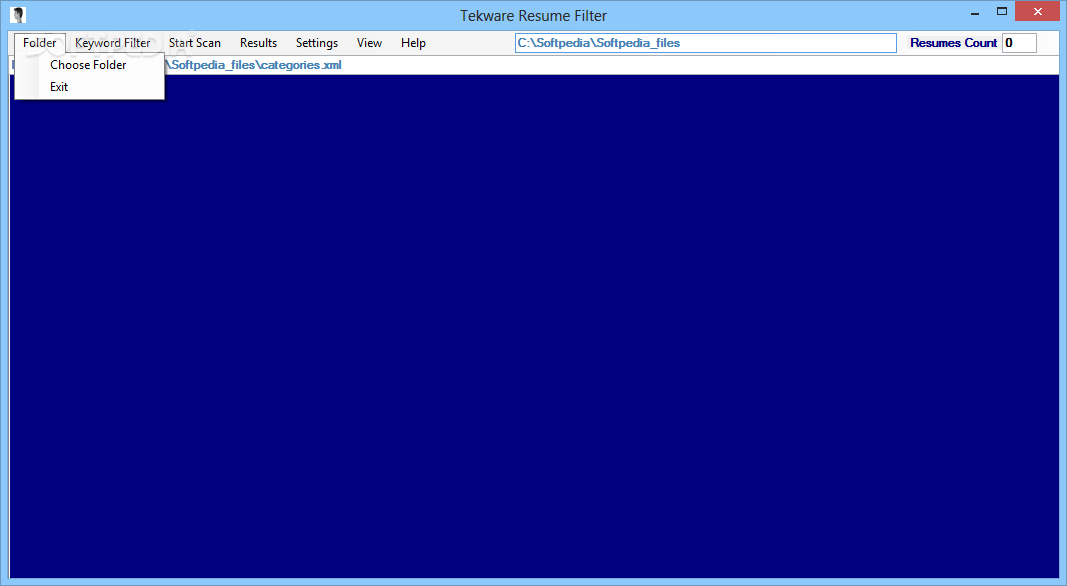Viewport: 1067px width, 586px height.
Task: Open the Folder menu
Action: tap(39, 43)
